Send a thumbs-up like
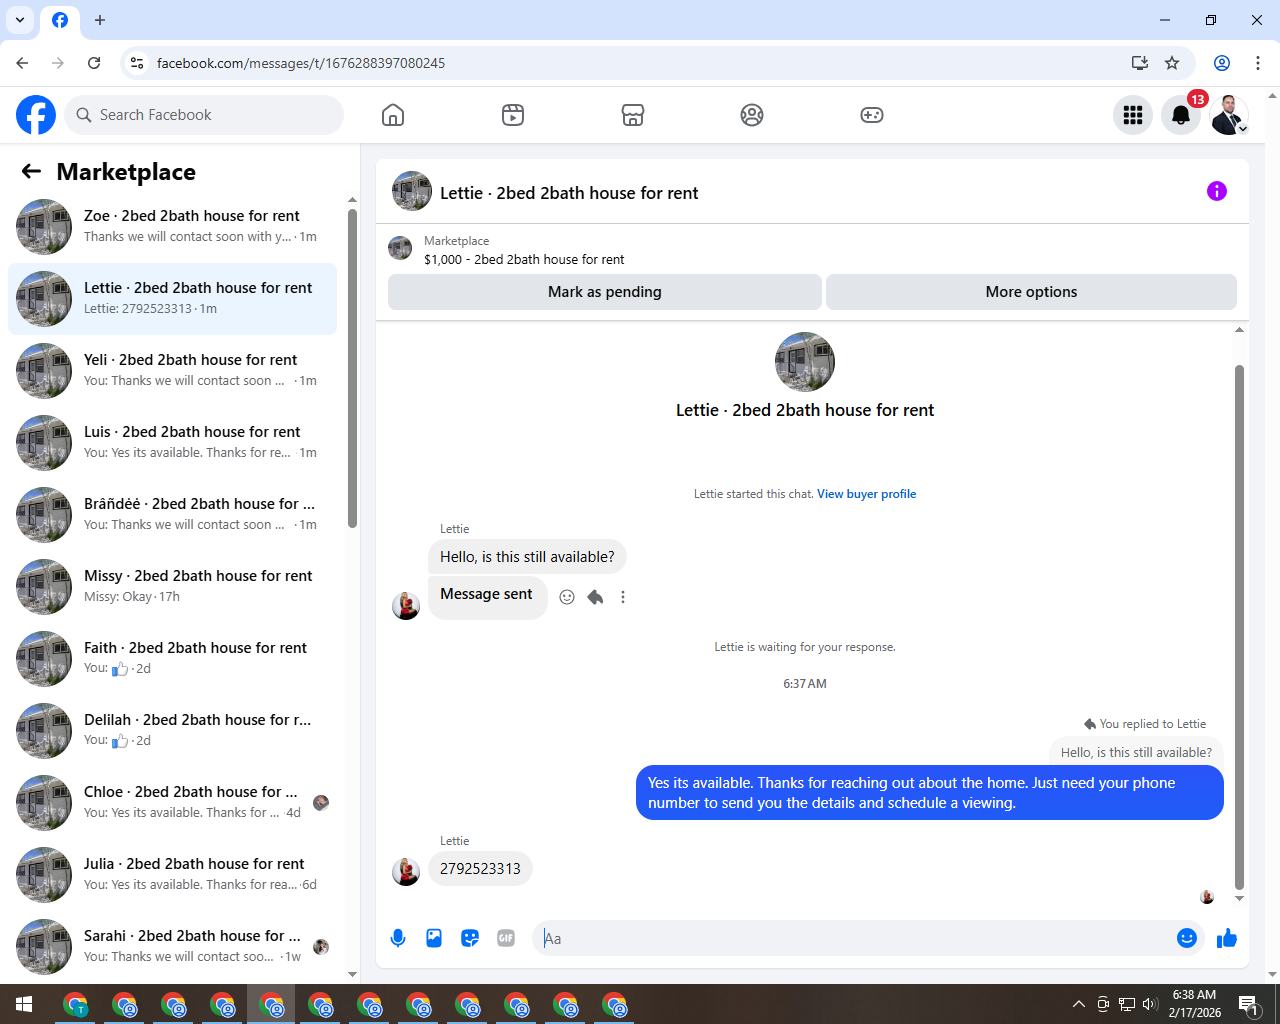This screenshot has width=1280, height=1024. (1227, 938)
